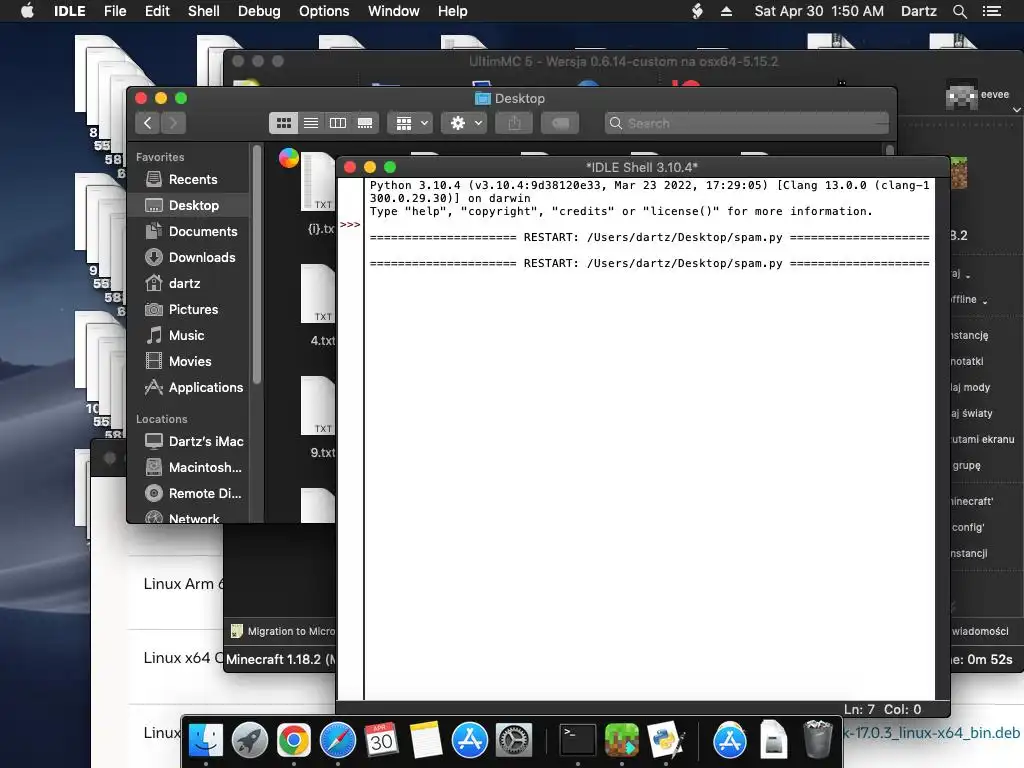Open the IDLE application menu

coord(70,11)
